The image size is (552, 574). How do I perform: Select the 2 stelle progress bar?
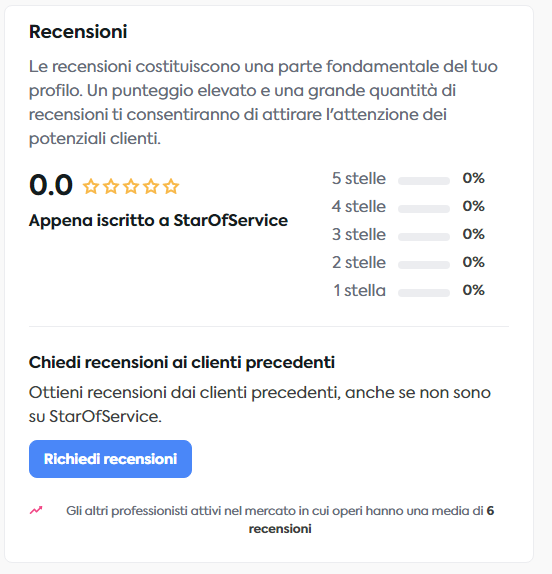click(x=424, y=265)
